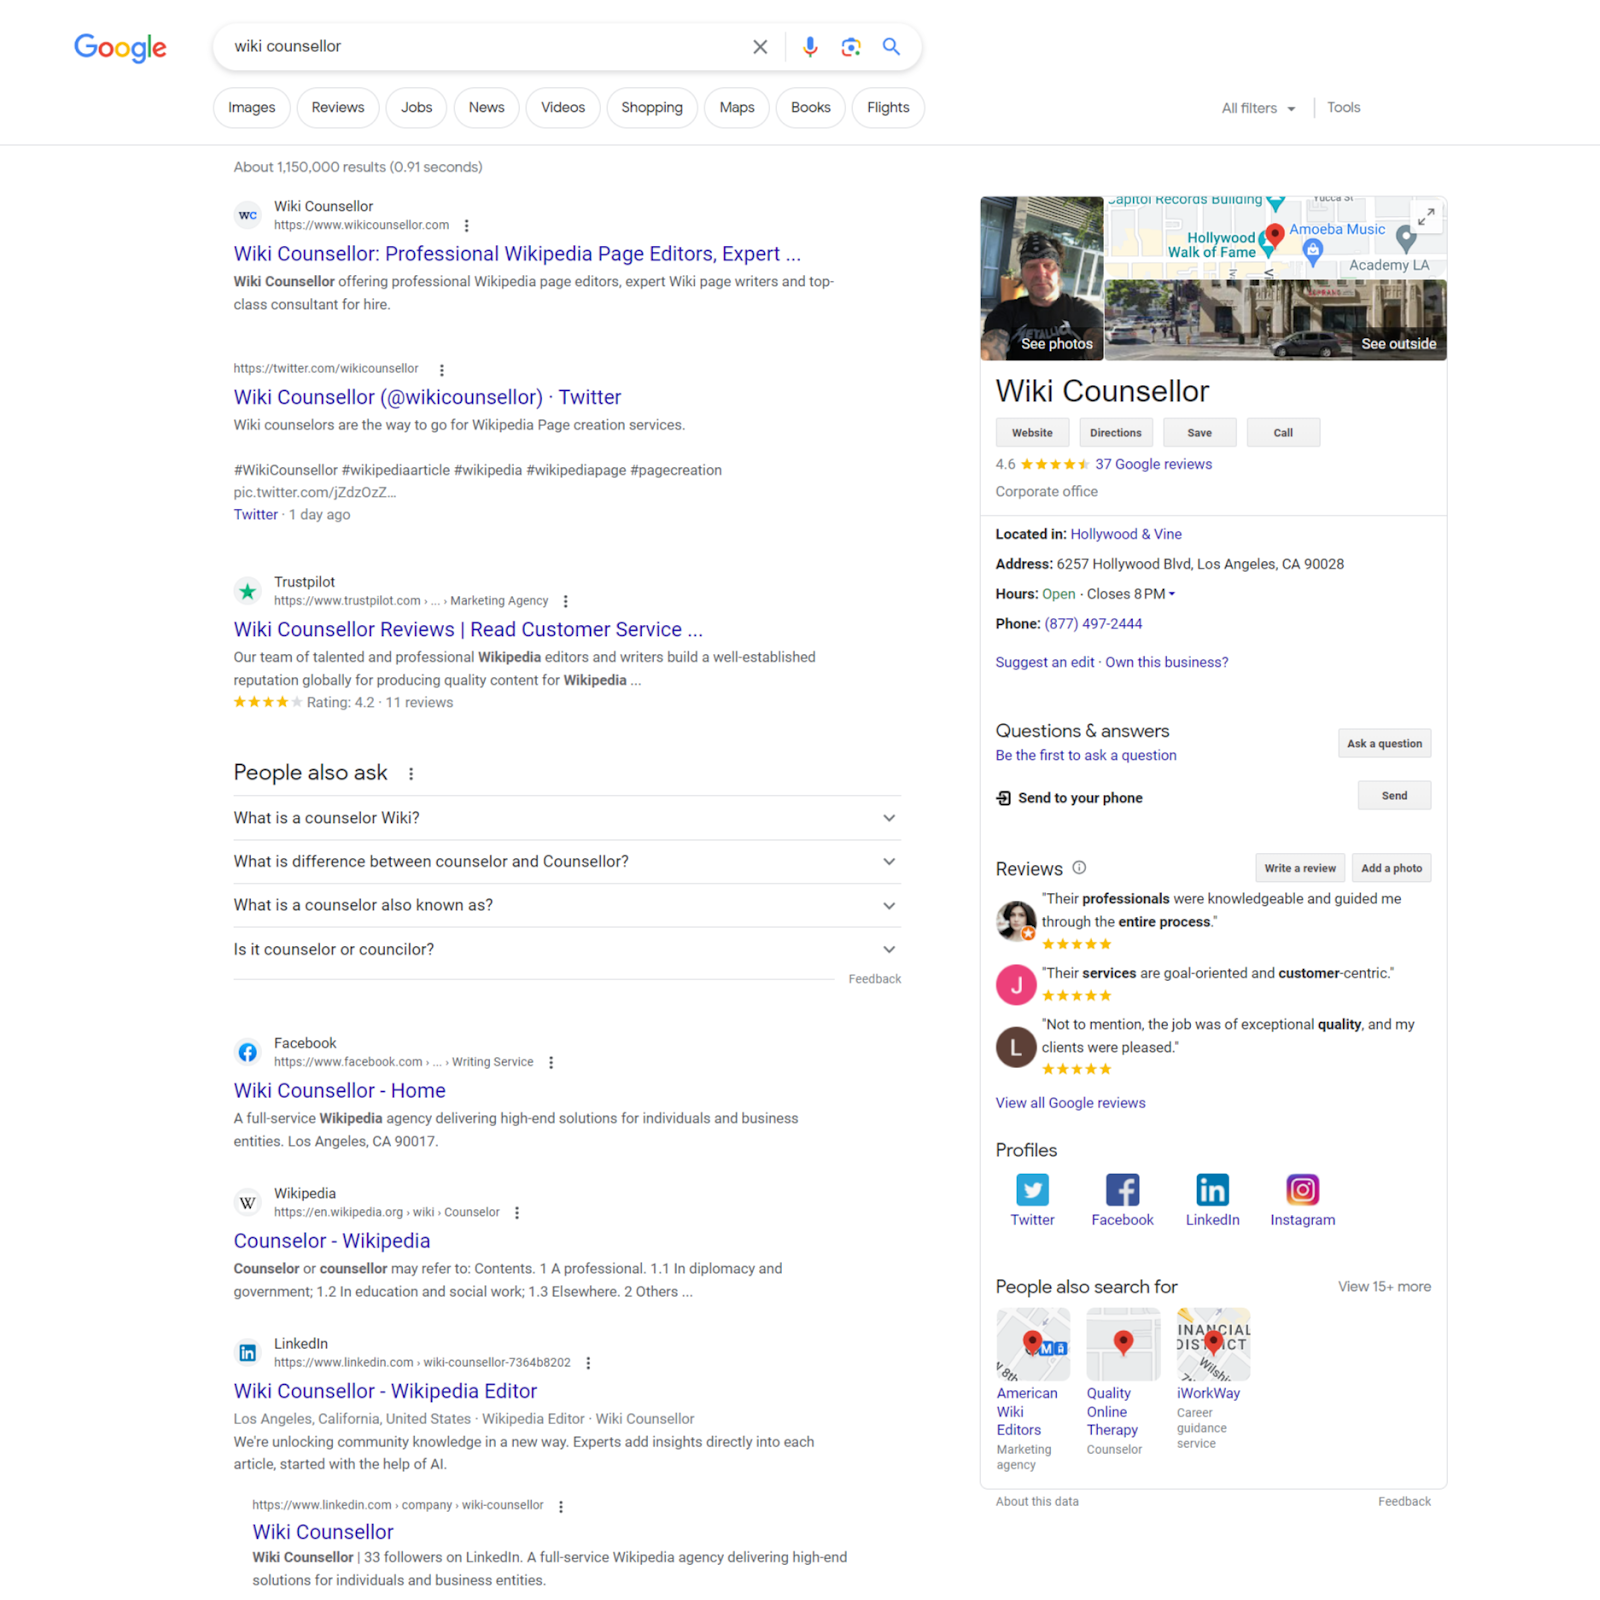This screenshot has height=1600, width=1600.
Task: Open the American Wiki Editors map thumbnail
Action: [1033, 1344]
